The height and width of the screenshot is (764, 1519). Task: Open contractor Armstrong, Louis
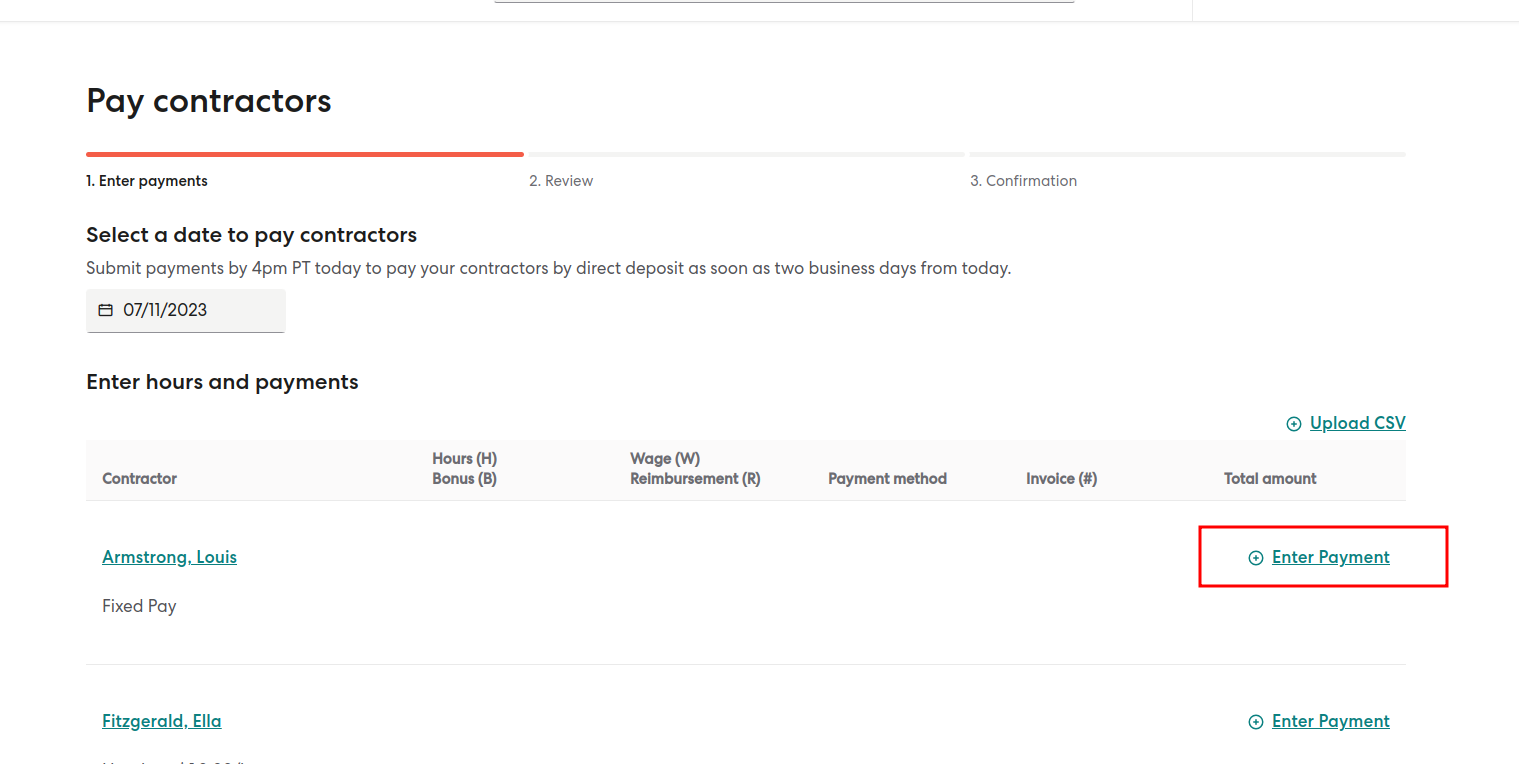tap(169, 557)
